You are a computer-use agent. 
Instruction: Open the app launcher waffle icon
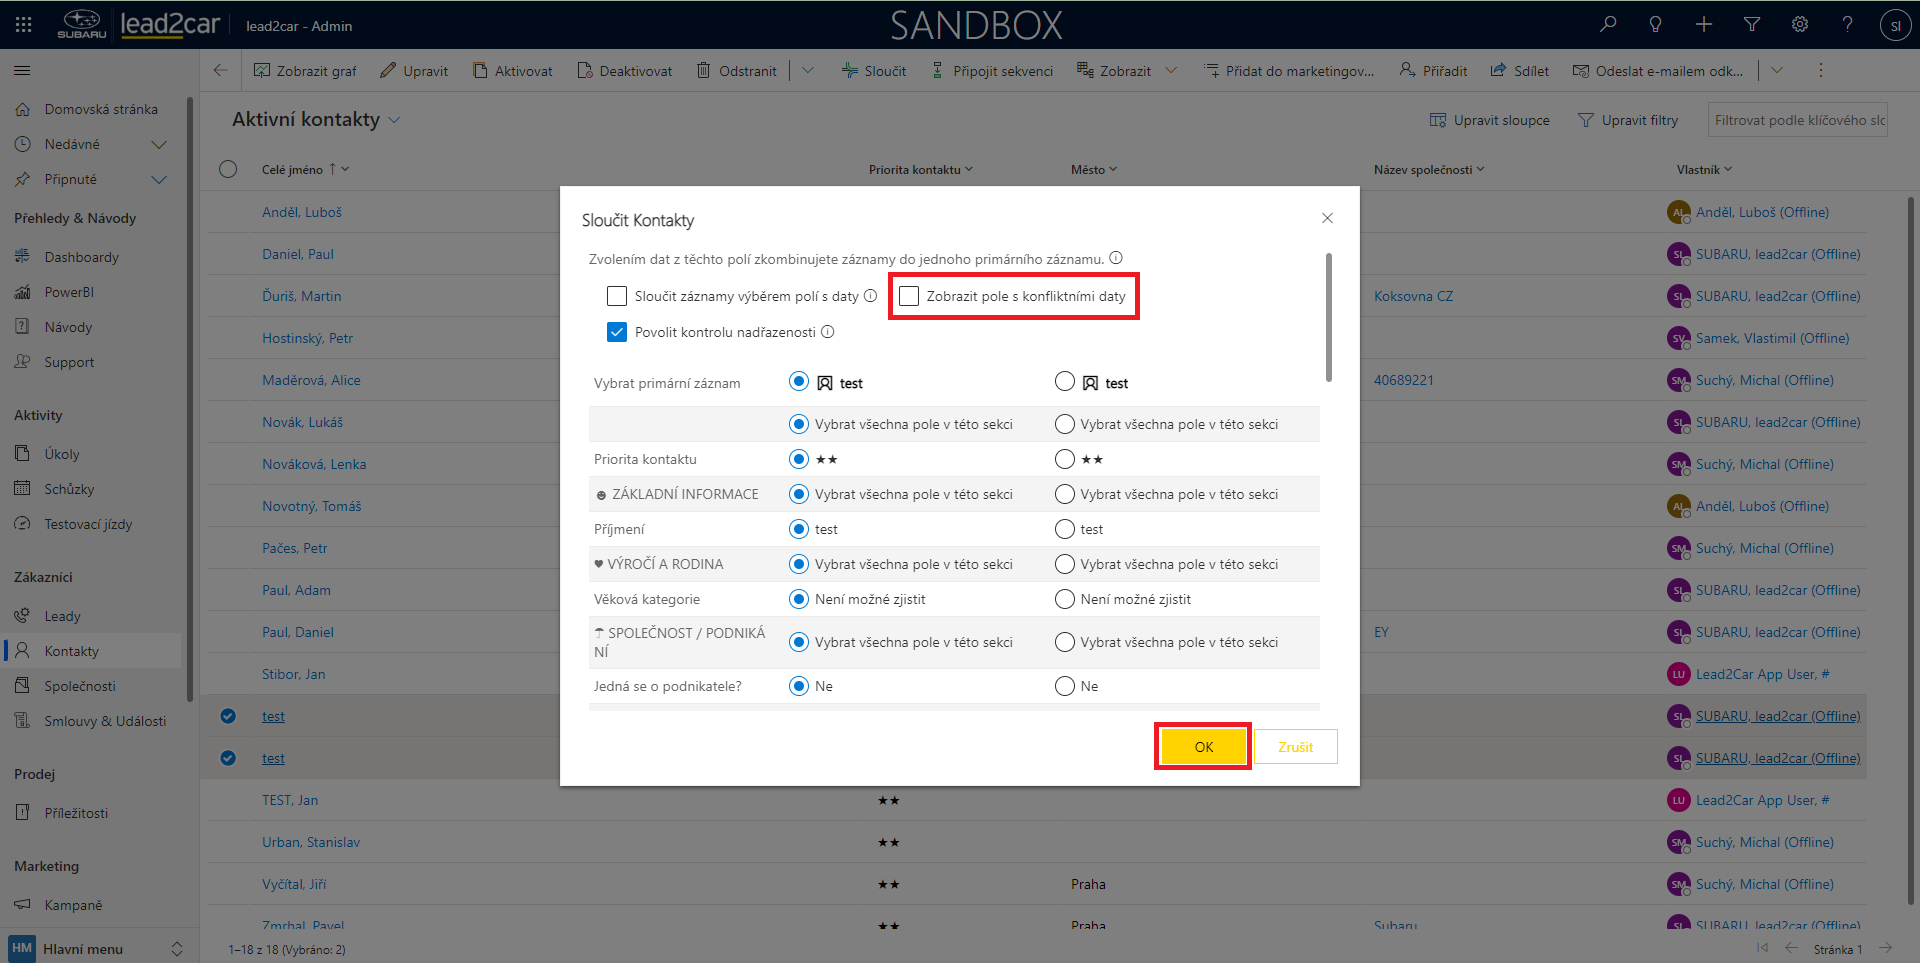click(x=24, y=24)
